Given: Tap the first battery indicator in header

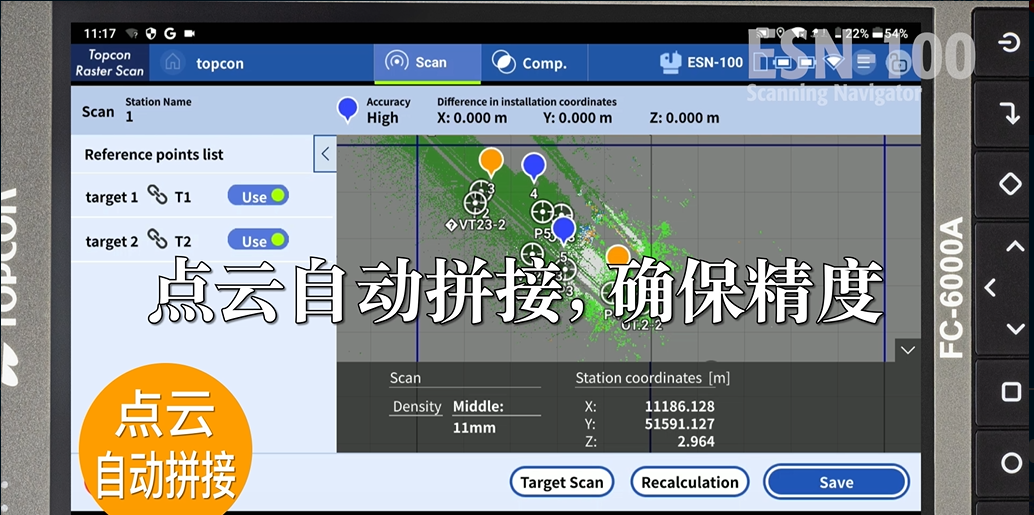Looking at the screenshot, I should pyautogui.click(x=783, y=63).
